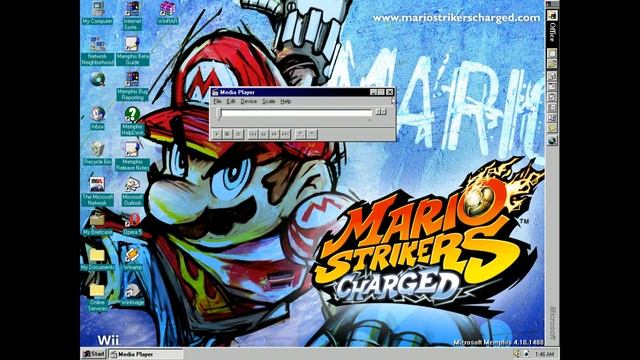The image size is (640, 360).
Task: Open the Online Services folder
Action: point(98,297)
